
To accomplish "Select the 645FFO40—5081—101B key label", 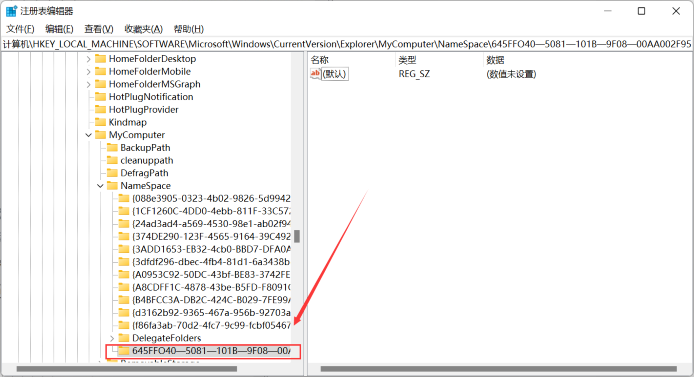I will [x=211, y=351].
